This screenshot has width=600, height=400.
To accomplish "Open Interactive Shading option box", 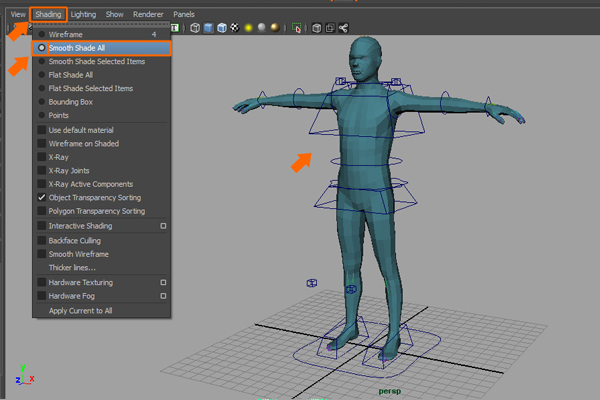I will [x=163, y=226].
